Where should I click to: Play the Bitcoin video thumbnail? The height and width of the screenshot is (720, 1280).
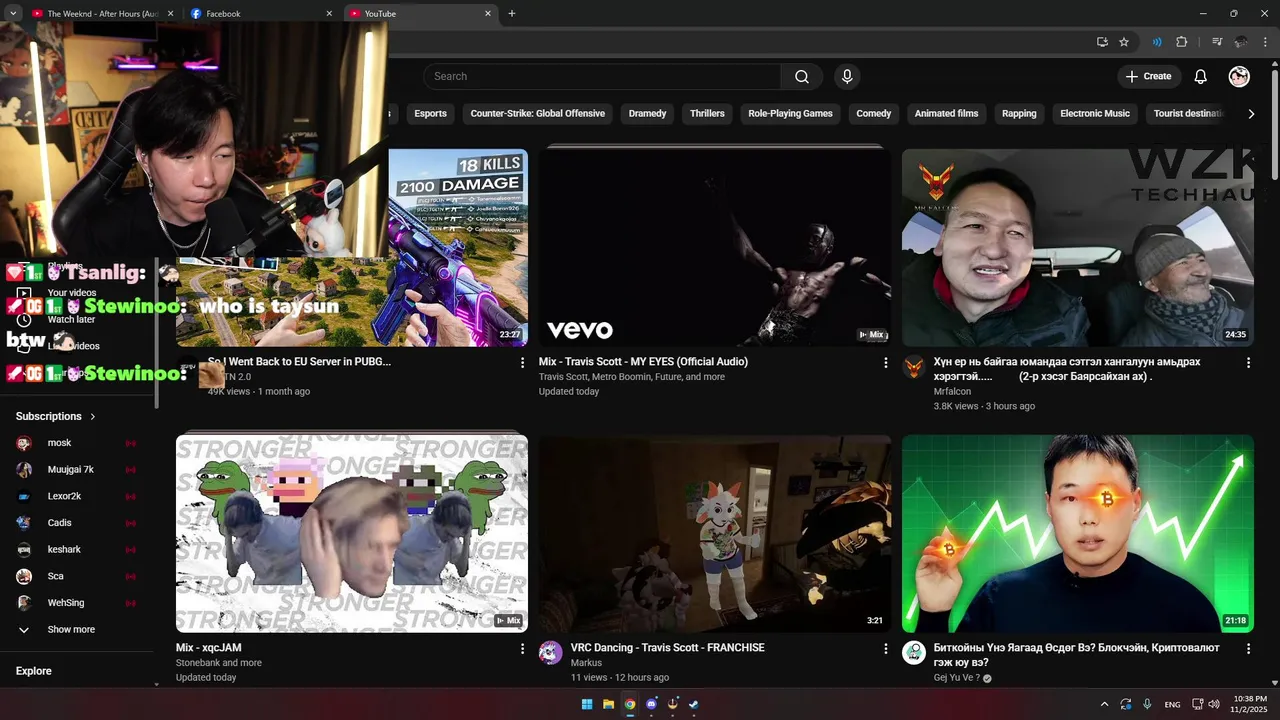[1078, 533]
